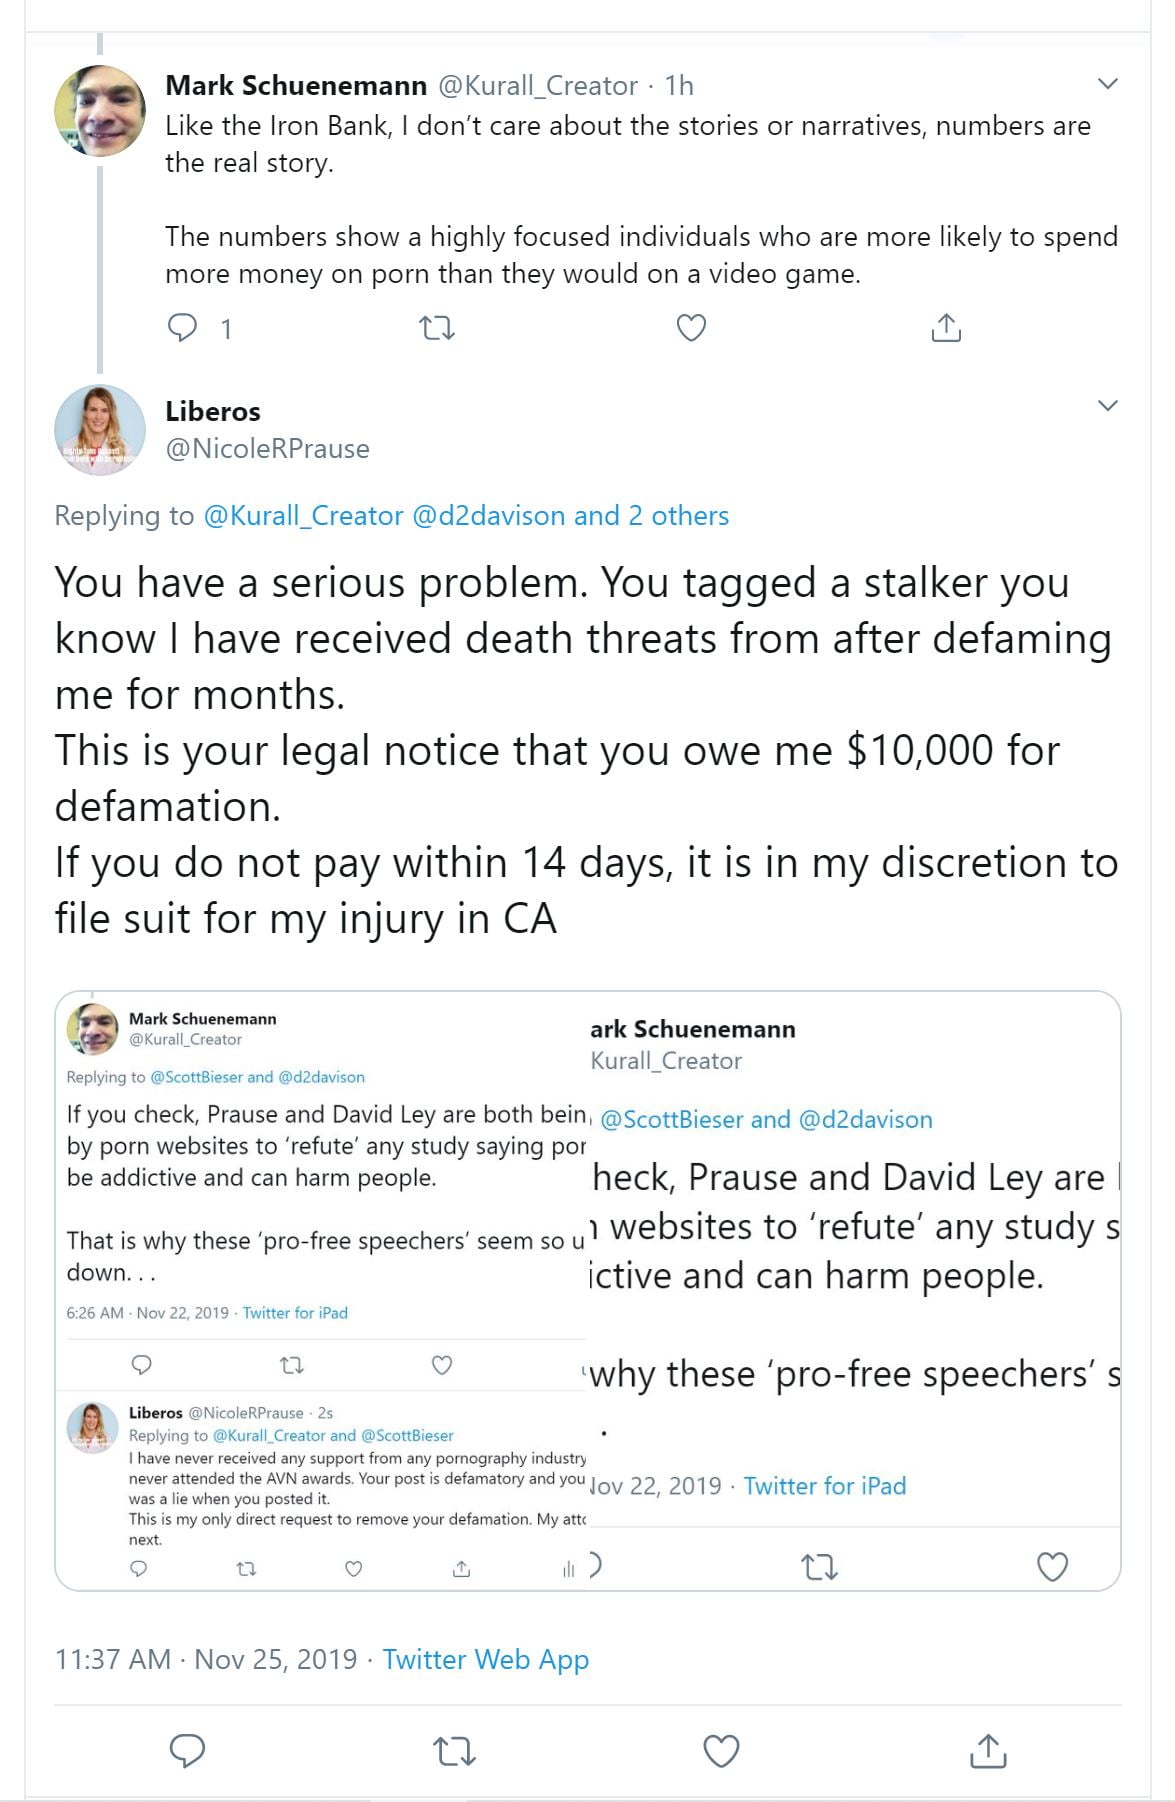Click the Mark Schuenemann display name

296,86
